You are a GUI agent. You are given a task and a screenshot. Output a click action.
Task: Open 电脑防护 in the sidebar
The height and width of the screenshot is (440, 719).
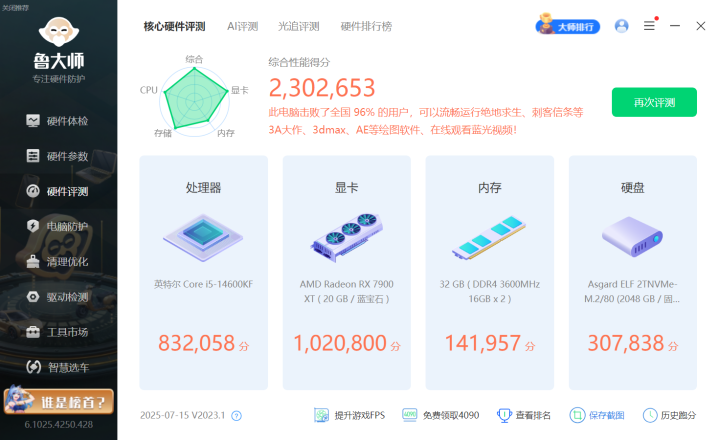click(58, 226)
